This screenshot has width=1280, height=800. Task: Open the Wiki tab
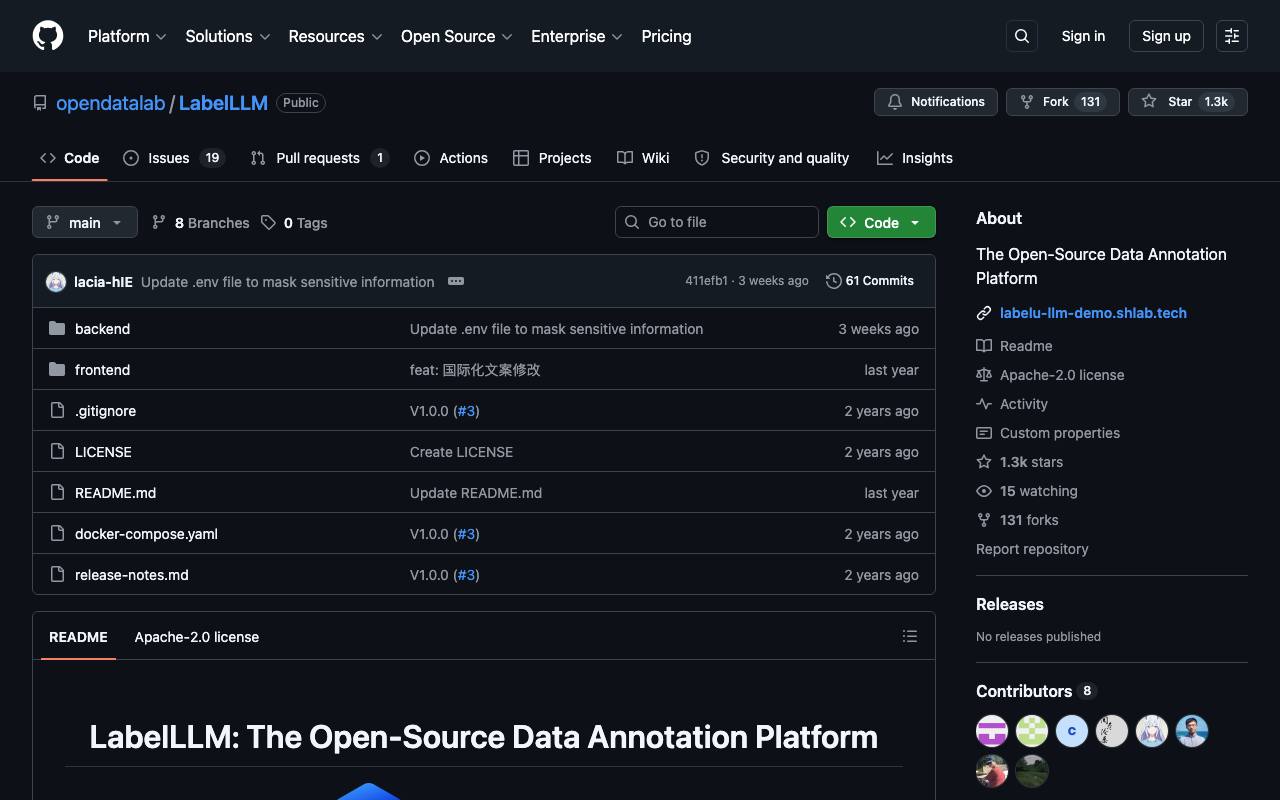(643, 158)
